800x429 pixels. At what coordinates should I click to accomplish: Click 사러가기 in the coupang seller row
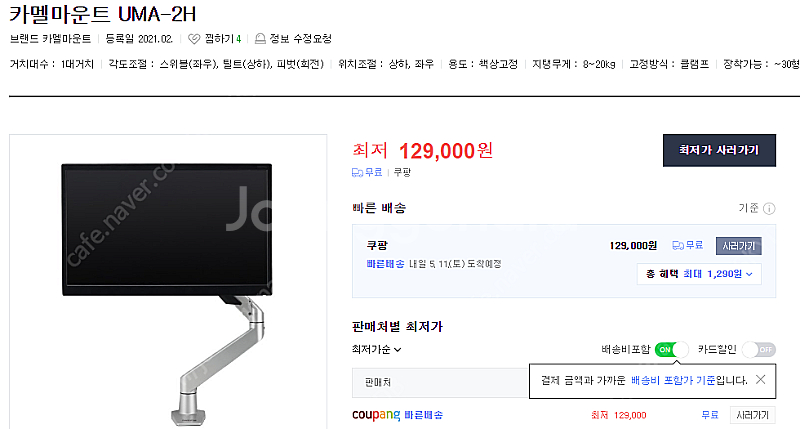[x=753, y=415]
